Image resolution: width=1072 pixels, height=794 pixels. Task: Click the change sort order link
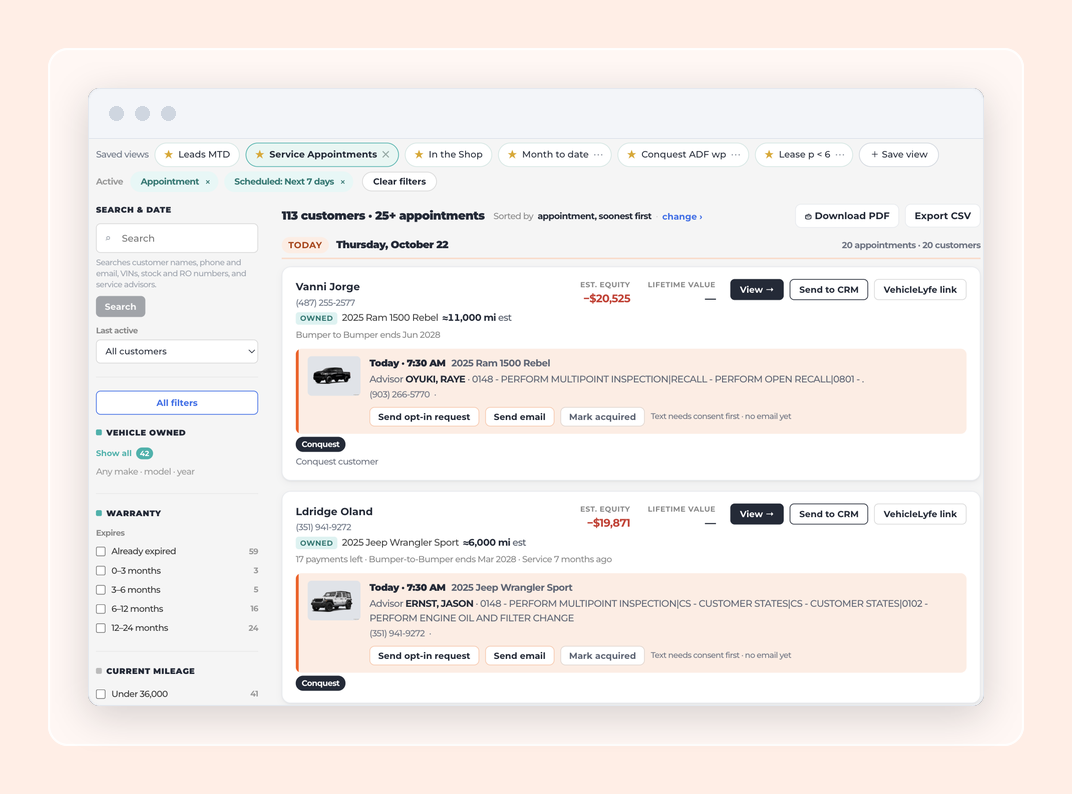tap(682, 217)
